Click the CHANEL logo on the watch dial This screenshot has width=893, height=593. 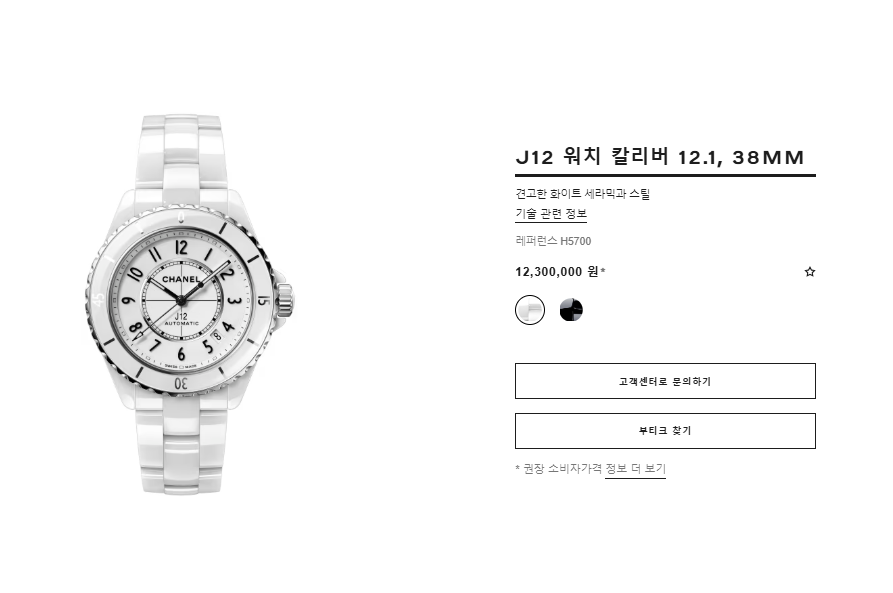181,279
